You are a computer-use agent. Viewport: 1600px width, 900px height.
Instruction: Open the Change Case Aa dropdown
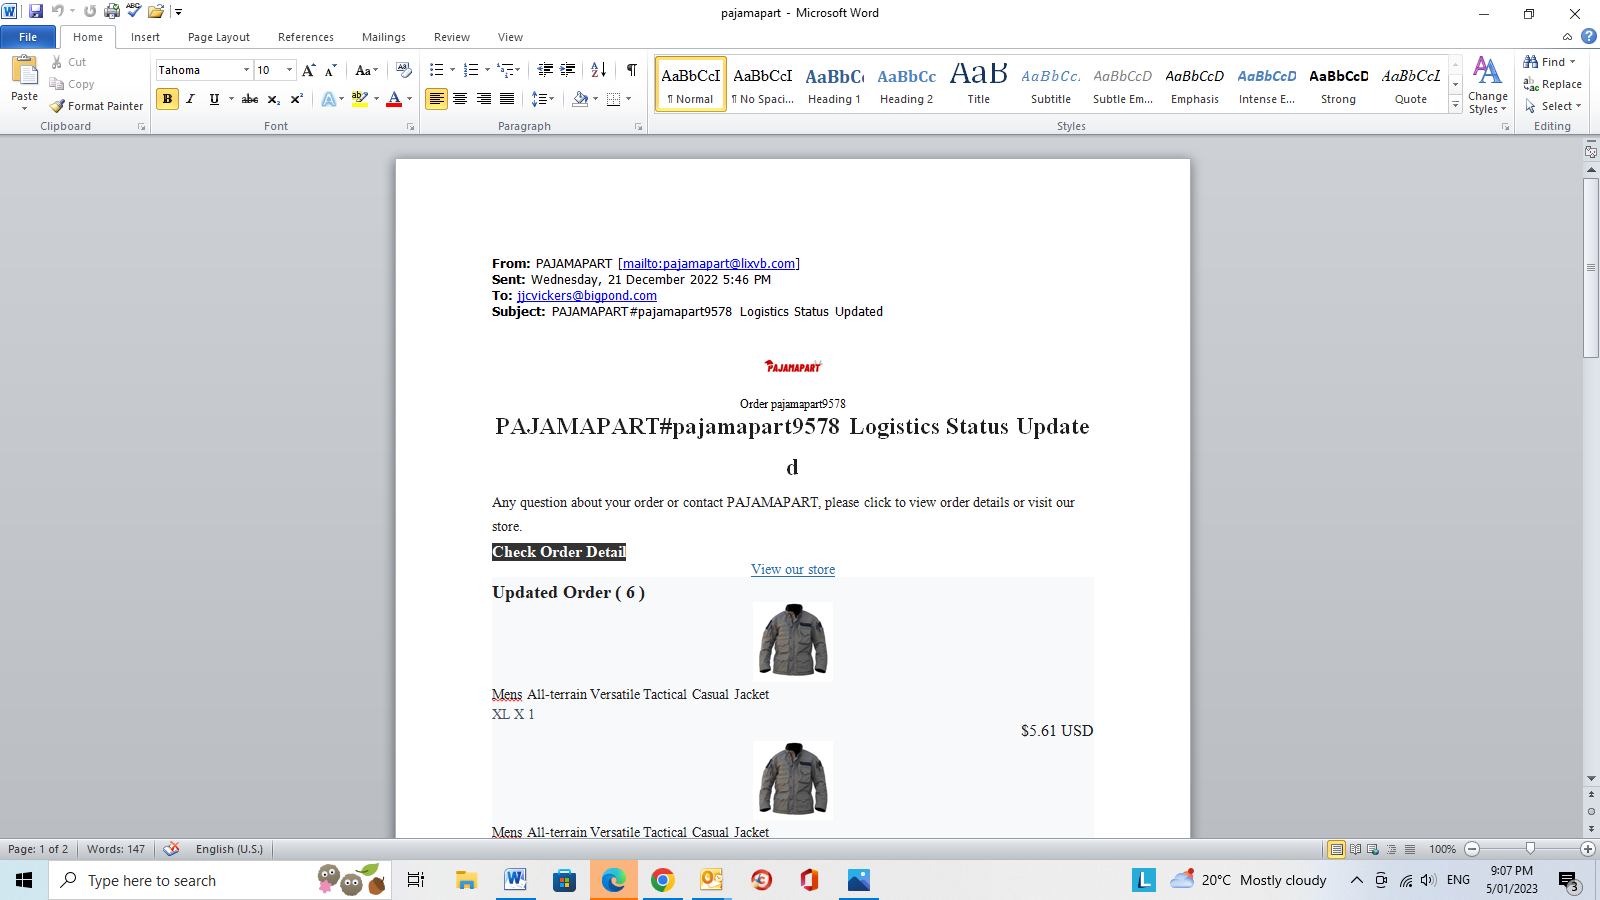coord(367,70)
